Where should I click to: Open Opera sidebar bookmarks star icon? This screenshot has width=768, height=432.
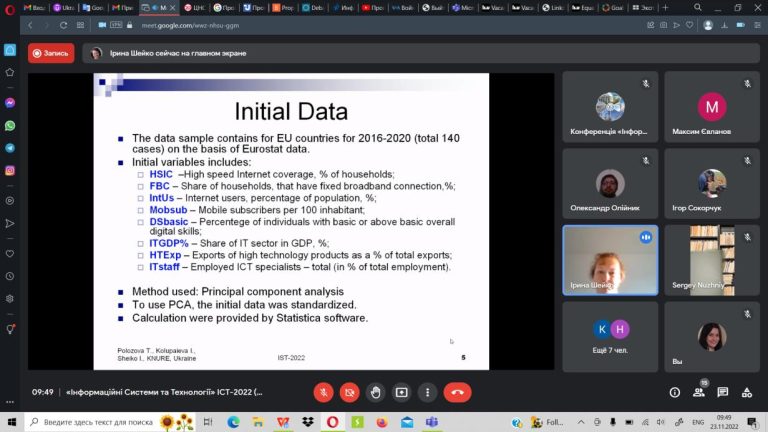click(x=10, y=72)
